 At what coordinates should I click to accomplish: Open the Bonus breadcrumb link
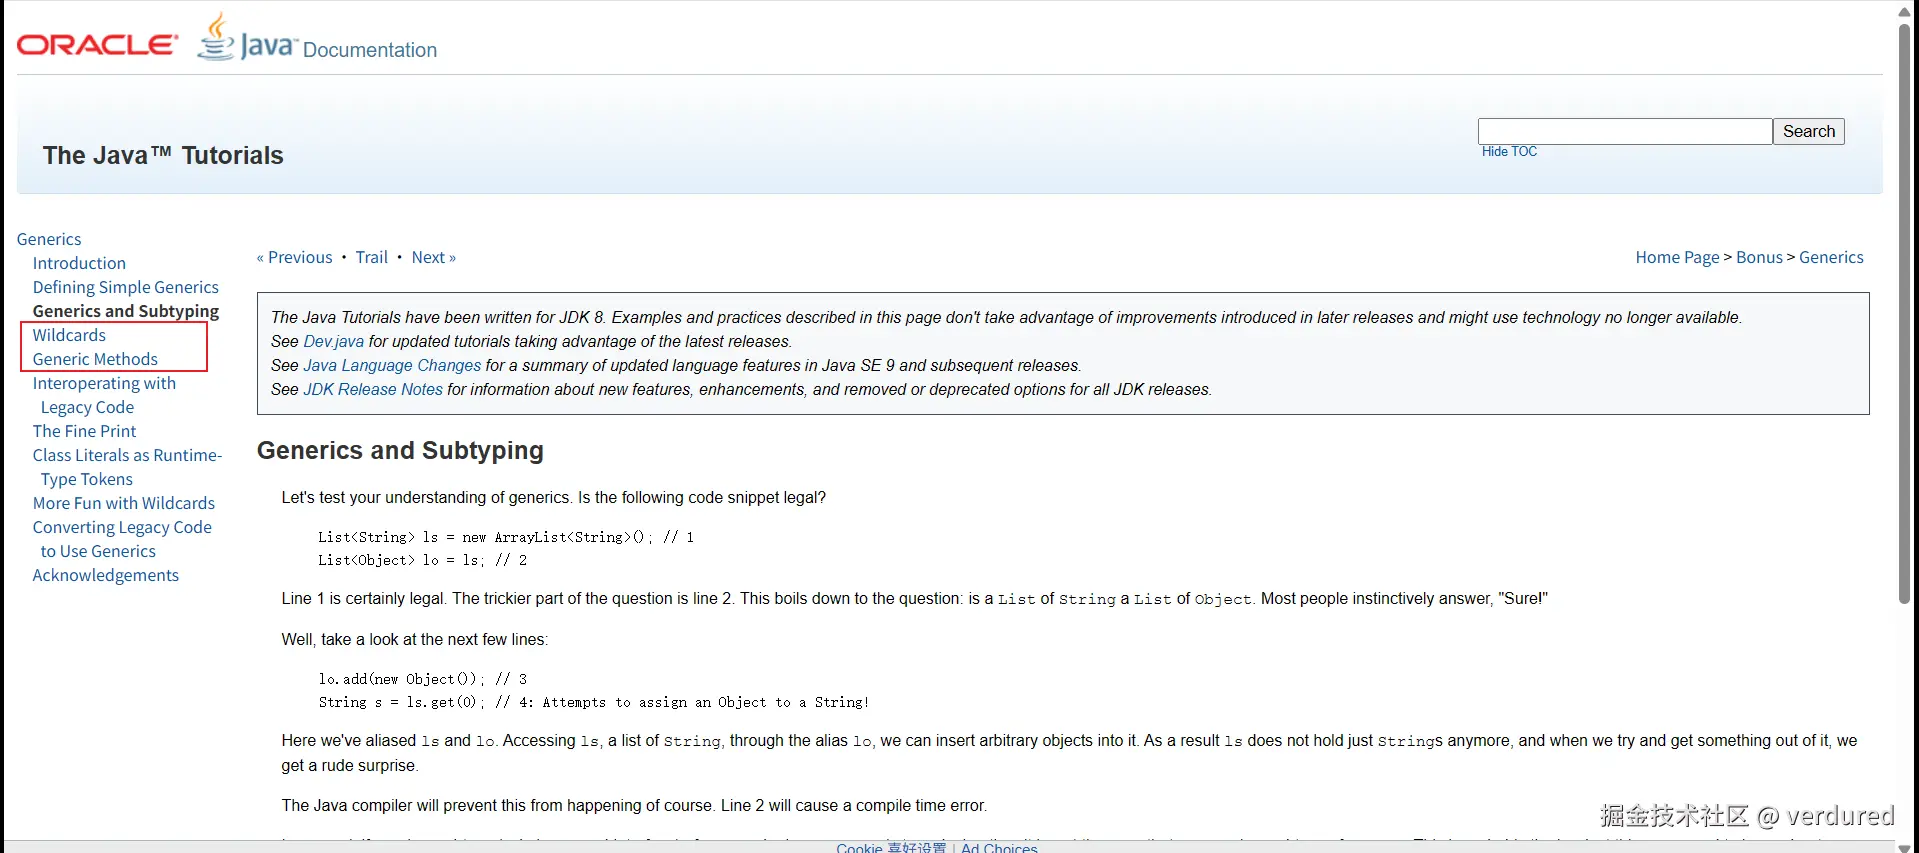(x=1759, y=257)
